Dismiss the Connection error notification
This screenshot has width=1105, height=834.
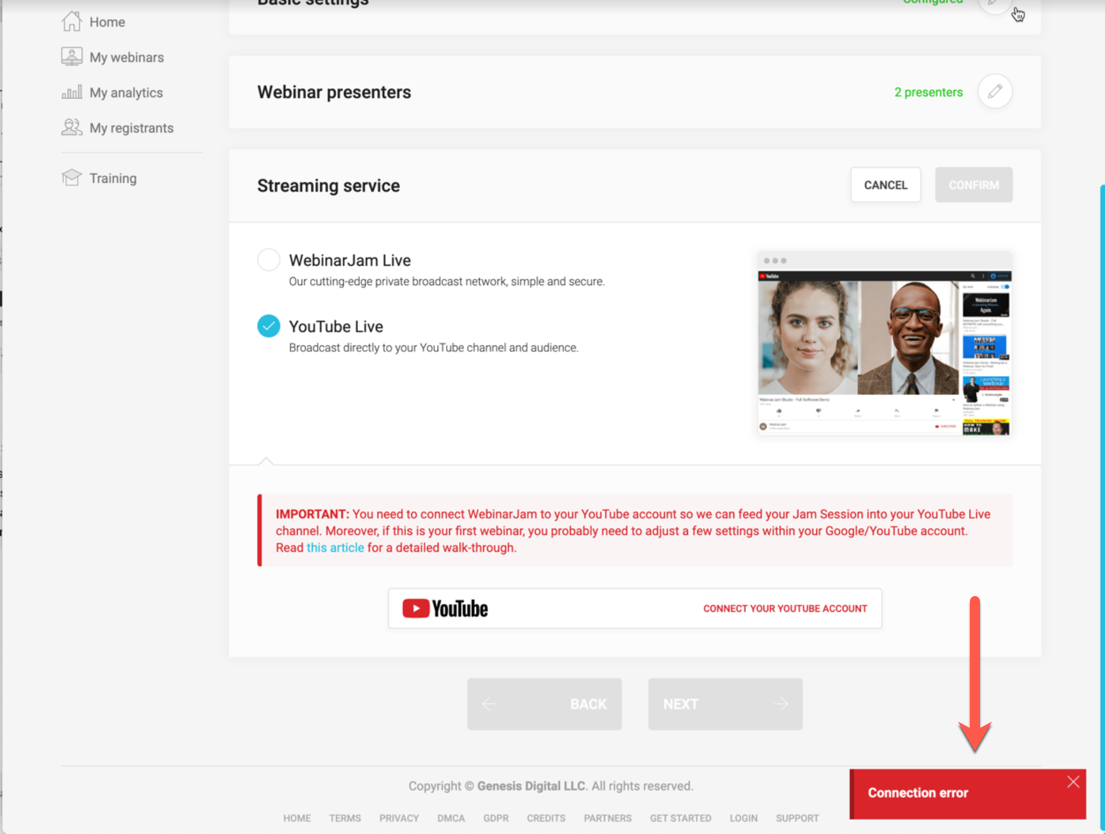1073,782
